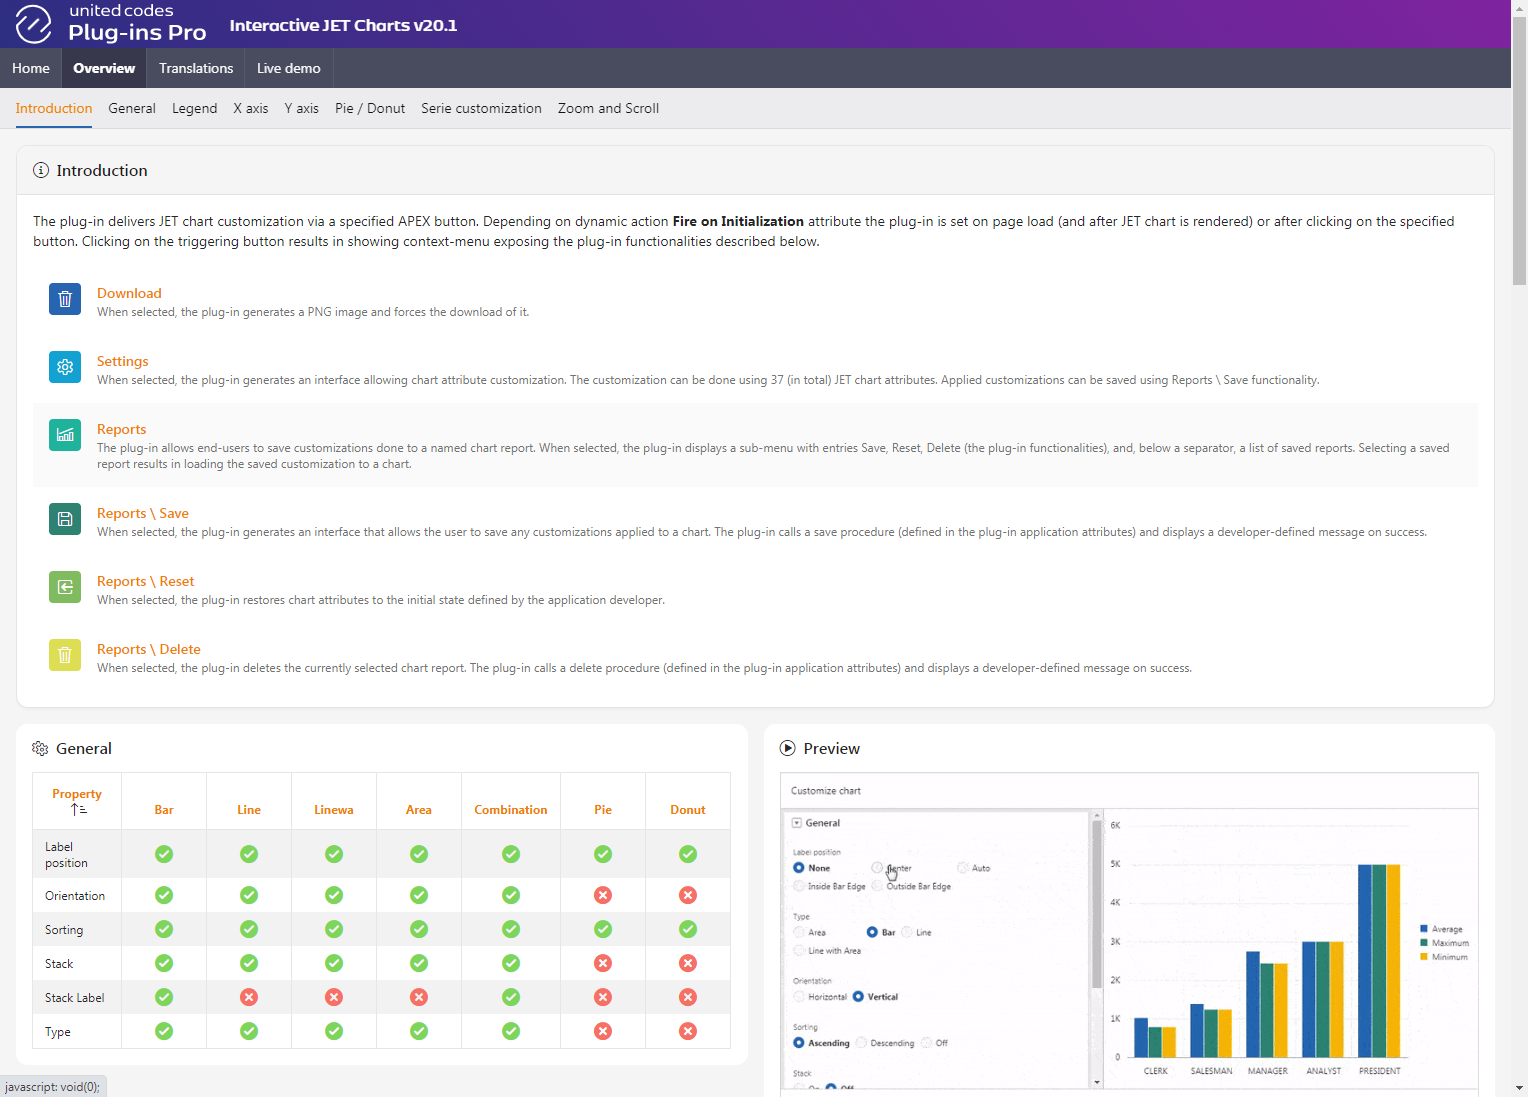The height and width of the screenshot is (1097, 1528).
Task: Select Horizontal orientation radio
Action: pyautogui.click(x=799, y=997)
